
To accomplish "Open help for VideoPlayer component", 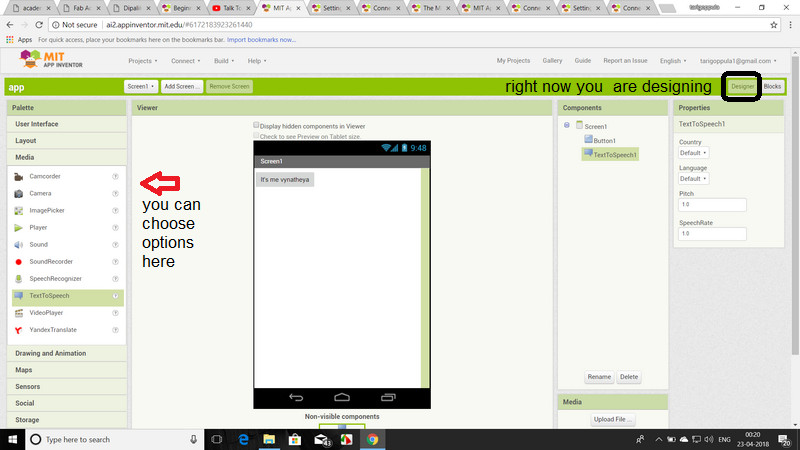I will click(x=115, y=313).
